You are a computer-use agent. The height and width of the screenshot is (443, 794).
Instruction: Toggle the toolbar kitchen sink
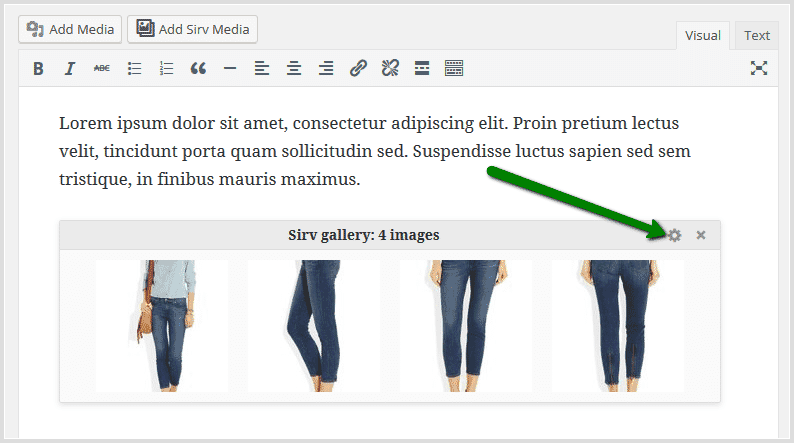[x=454, y=68]
